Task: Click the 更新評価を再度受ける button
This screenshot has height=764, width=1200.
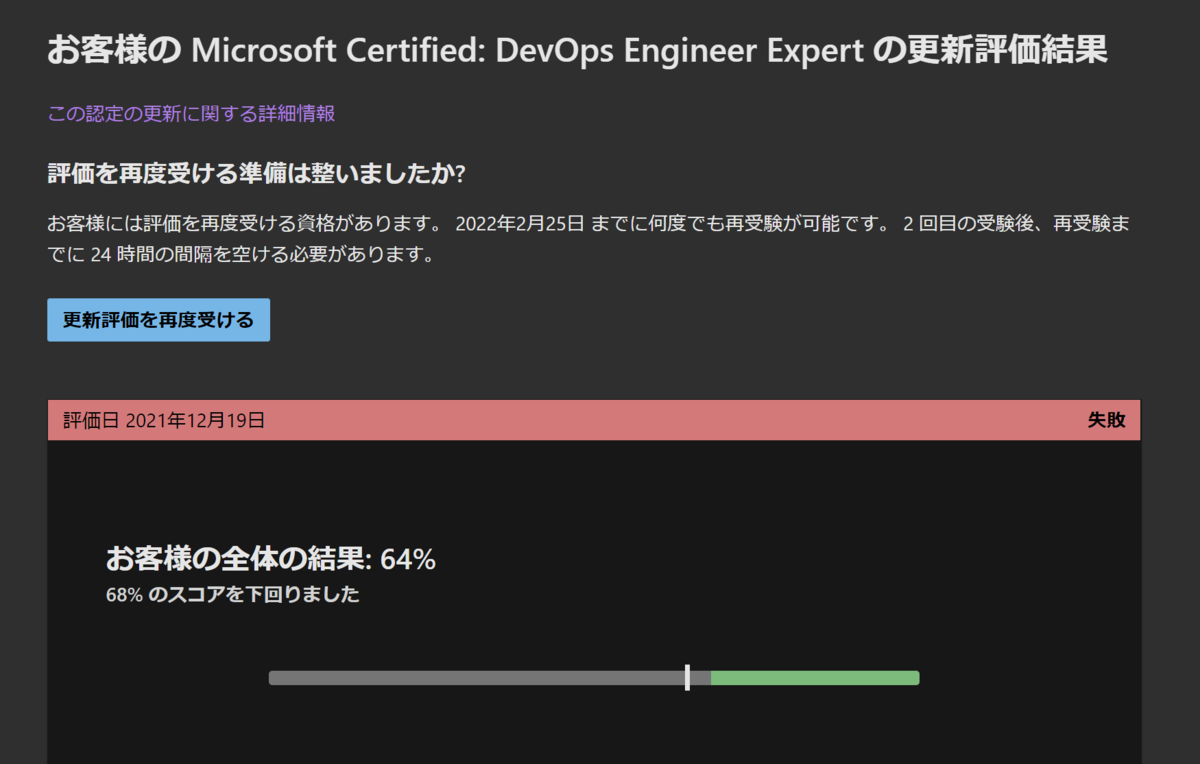Action: [x=158, y=320]
